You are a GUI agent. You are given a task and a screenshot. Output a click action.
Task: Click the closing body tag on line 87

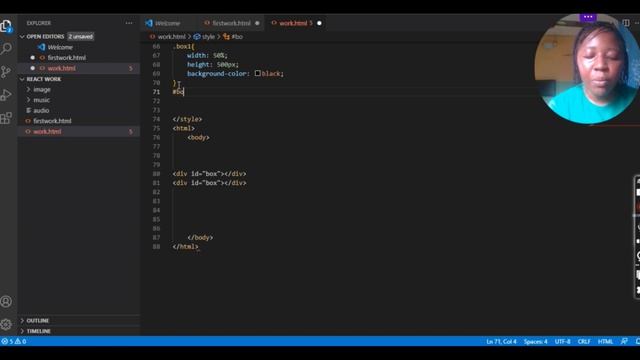[200, 238]
